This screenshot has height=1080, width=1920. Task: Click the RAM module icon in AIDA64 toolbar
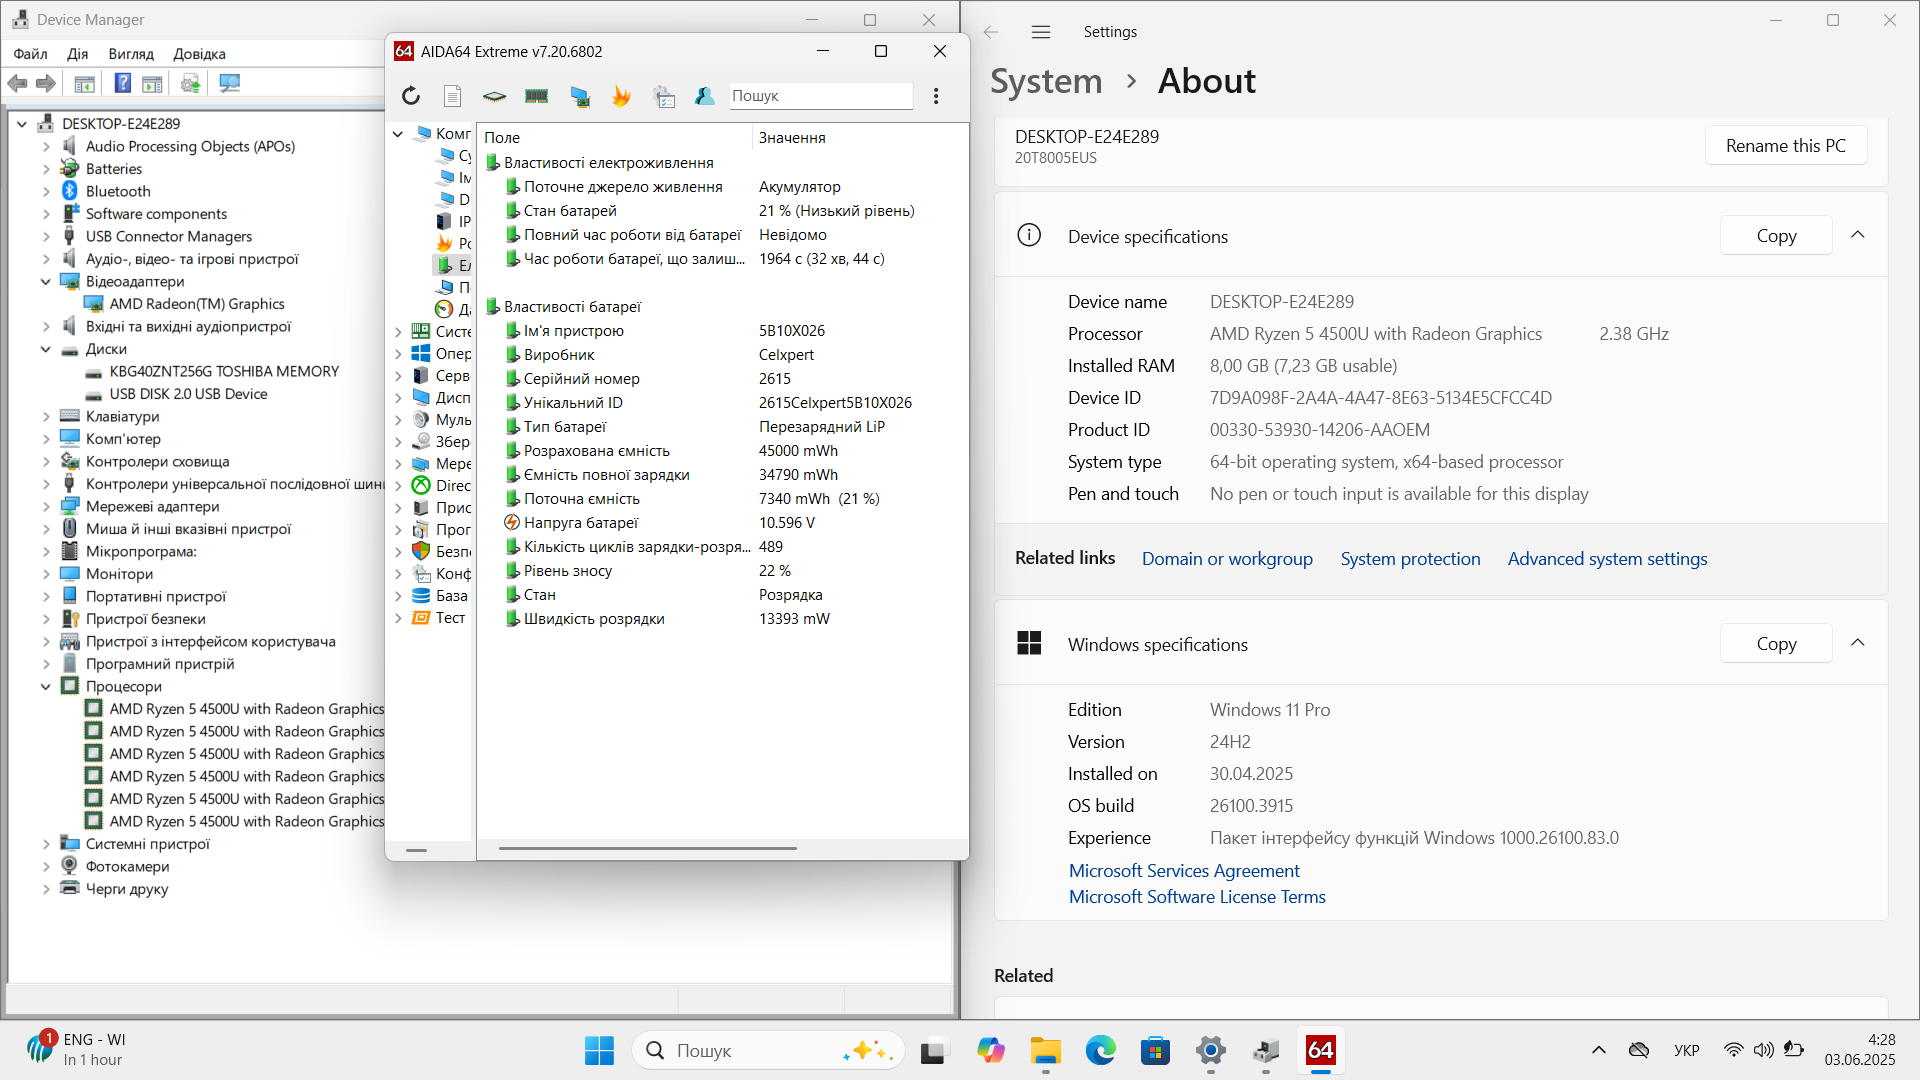(x=537, y=96)
